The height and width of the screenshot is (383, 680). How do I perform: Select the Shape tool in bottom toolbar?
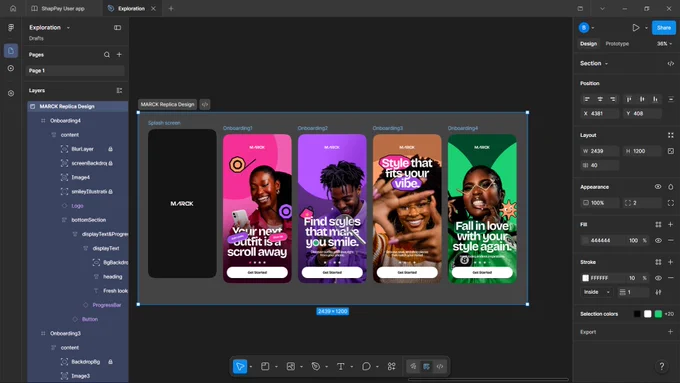tap(291, 367)
